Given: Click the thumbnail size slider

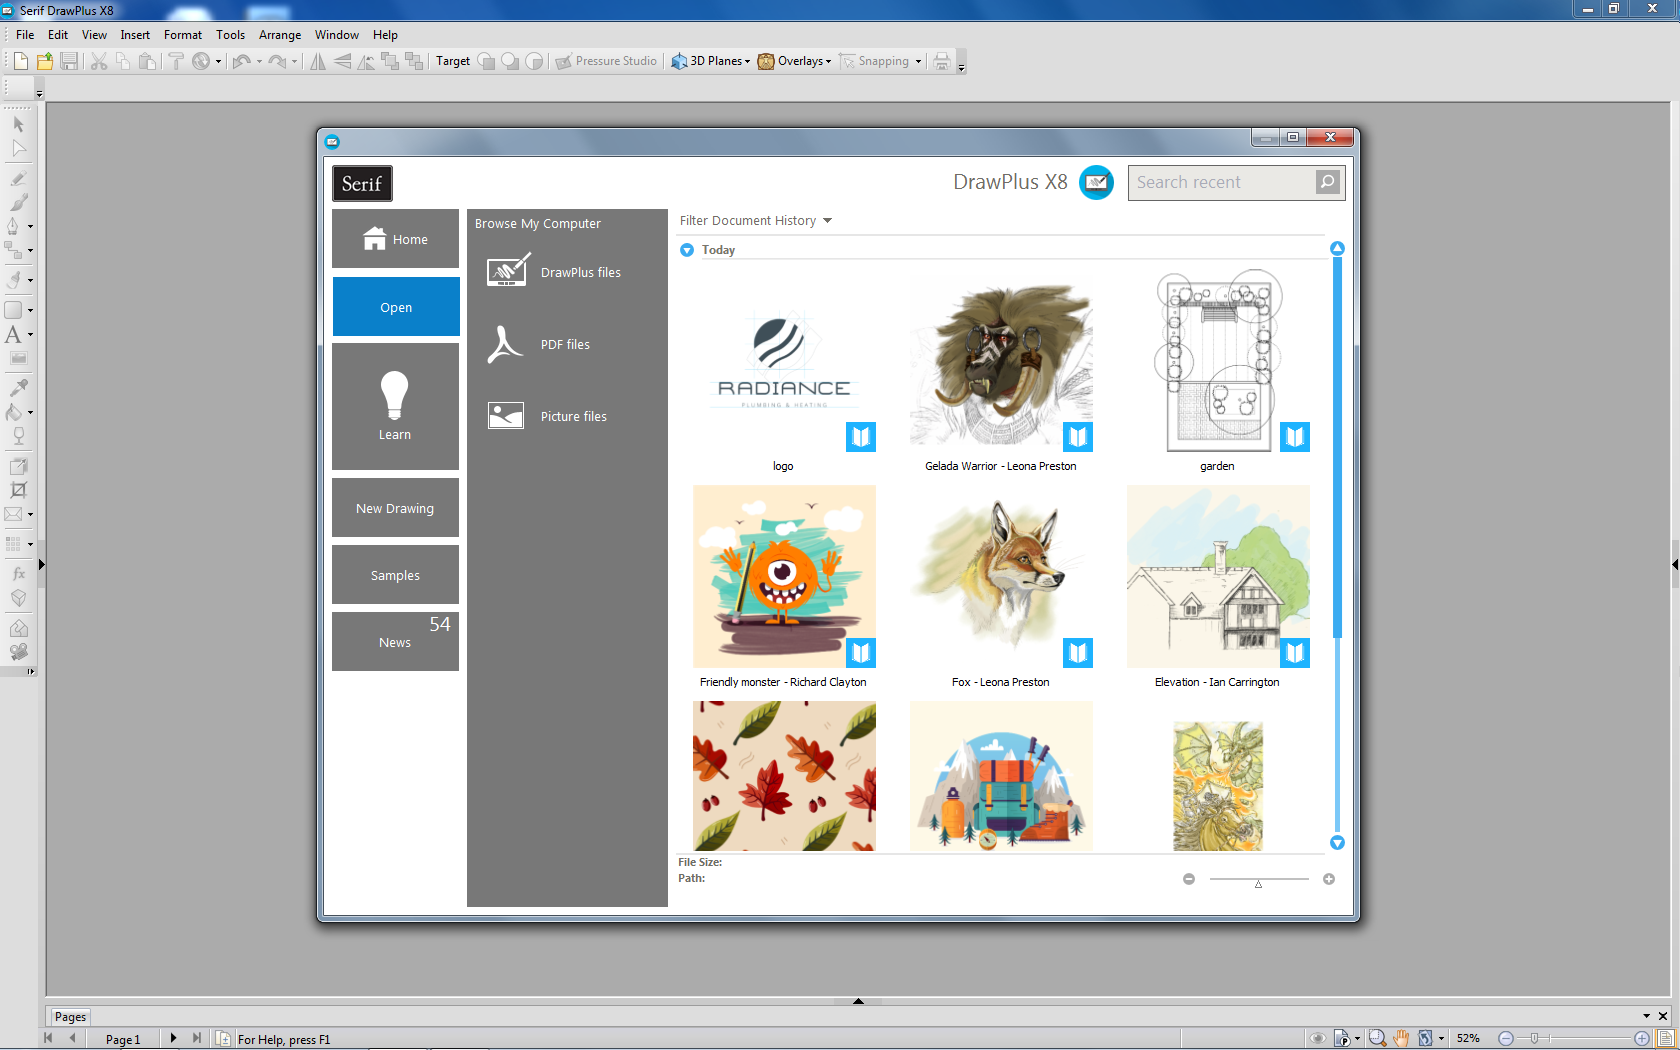Looking at the screenshot, I should point(1258,880).
